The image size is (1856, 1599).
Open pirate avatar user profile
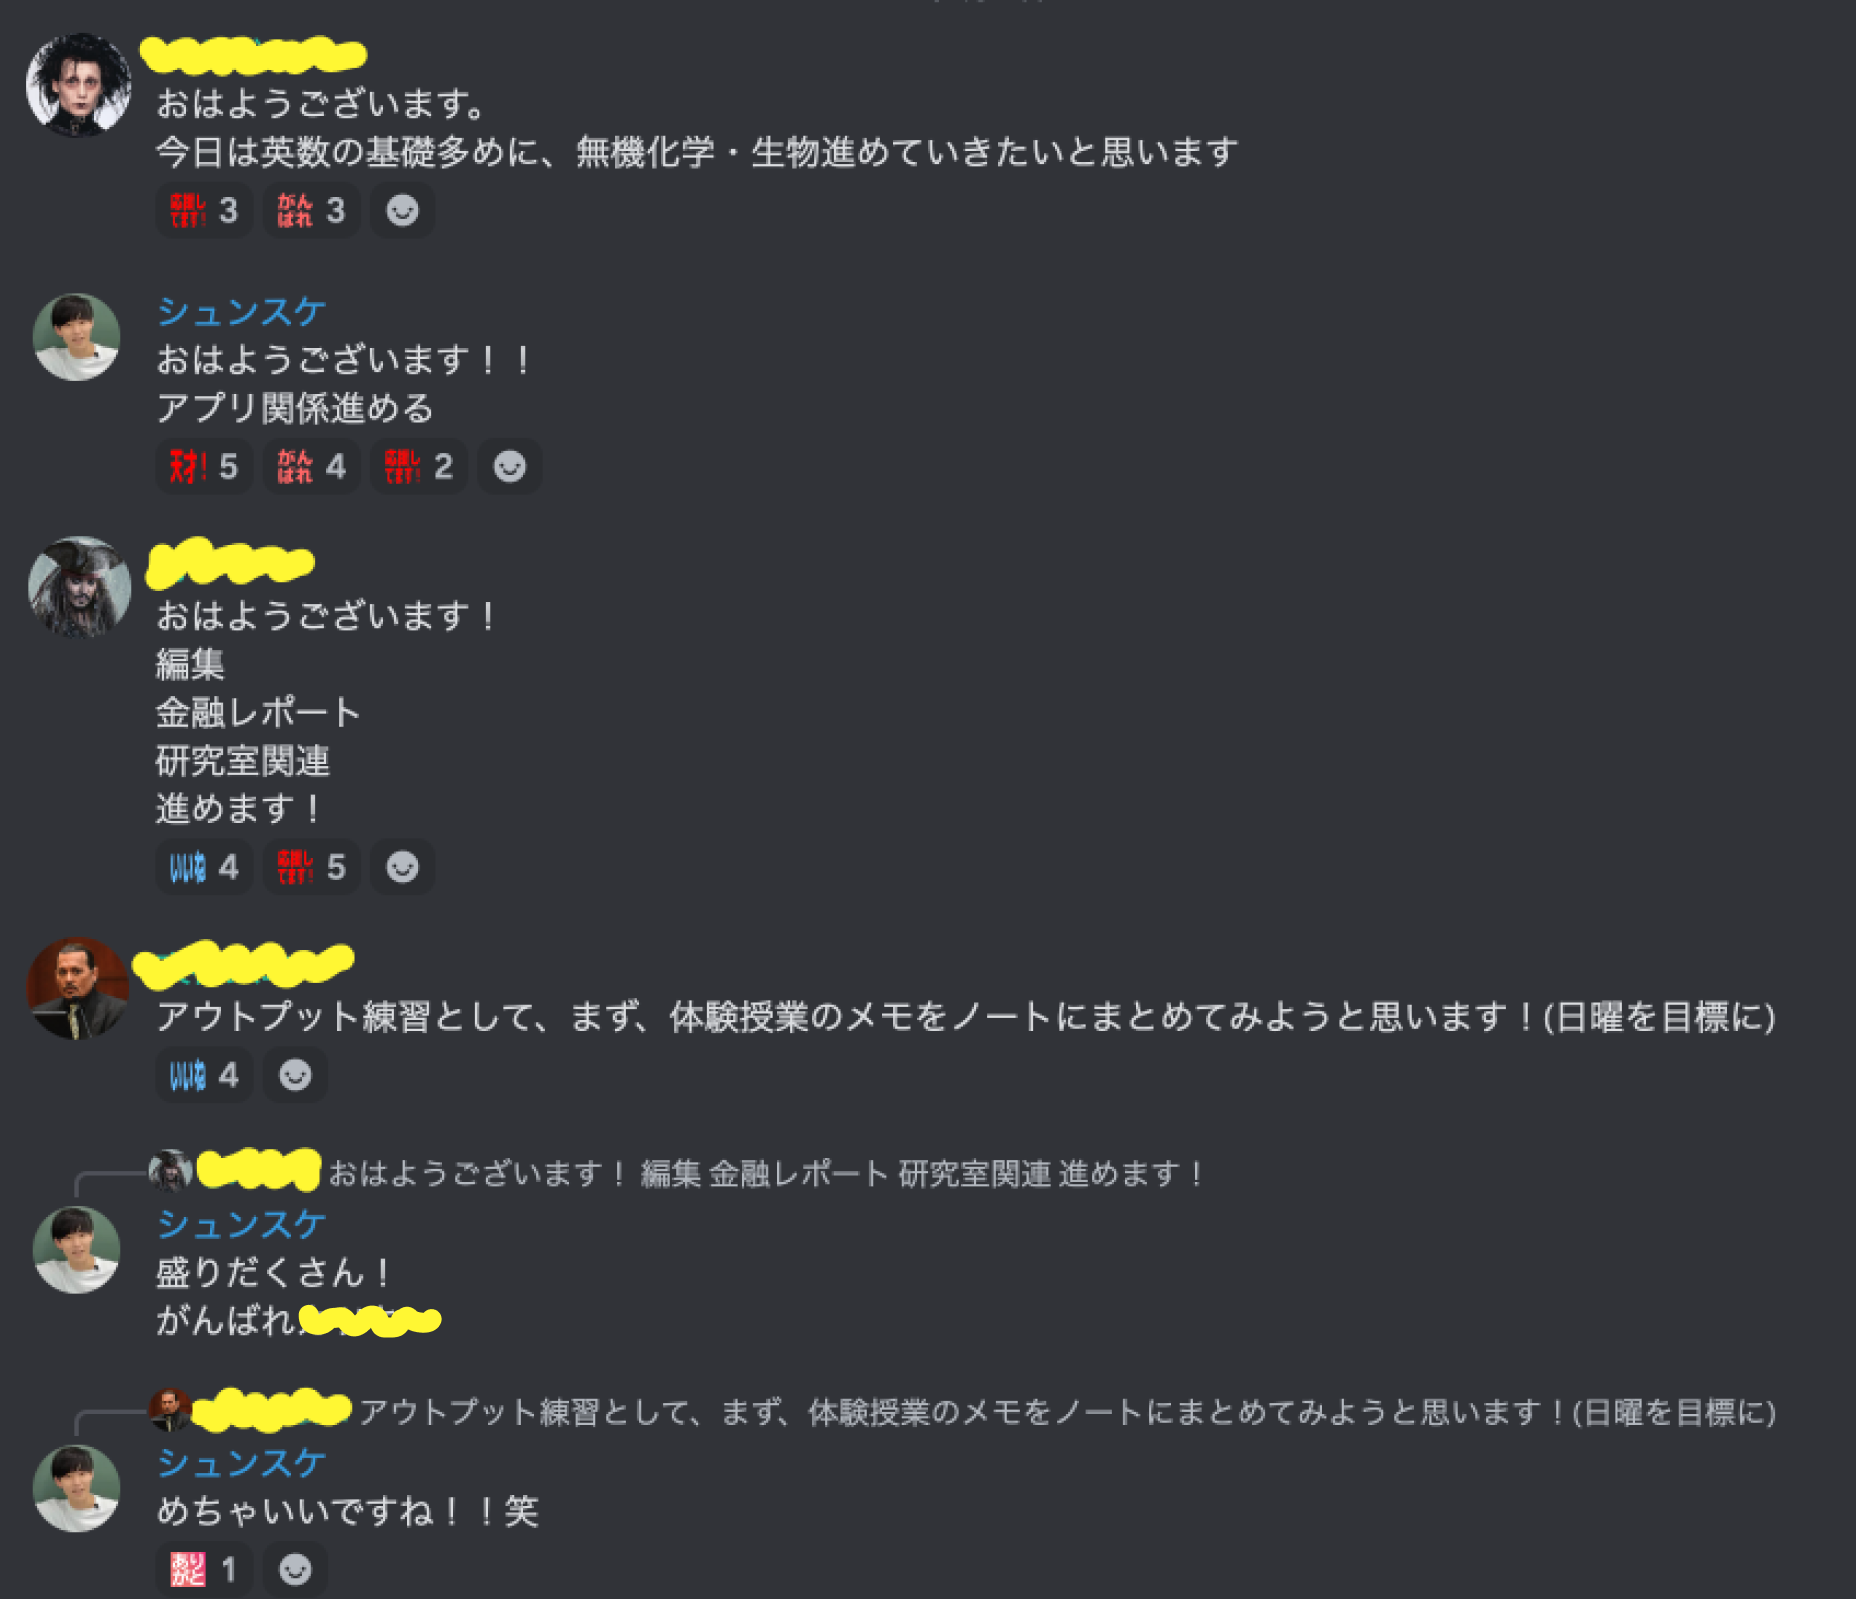[x=78, y=588]
